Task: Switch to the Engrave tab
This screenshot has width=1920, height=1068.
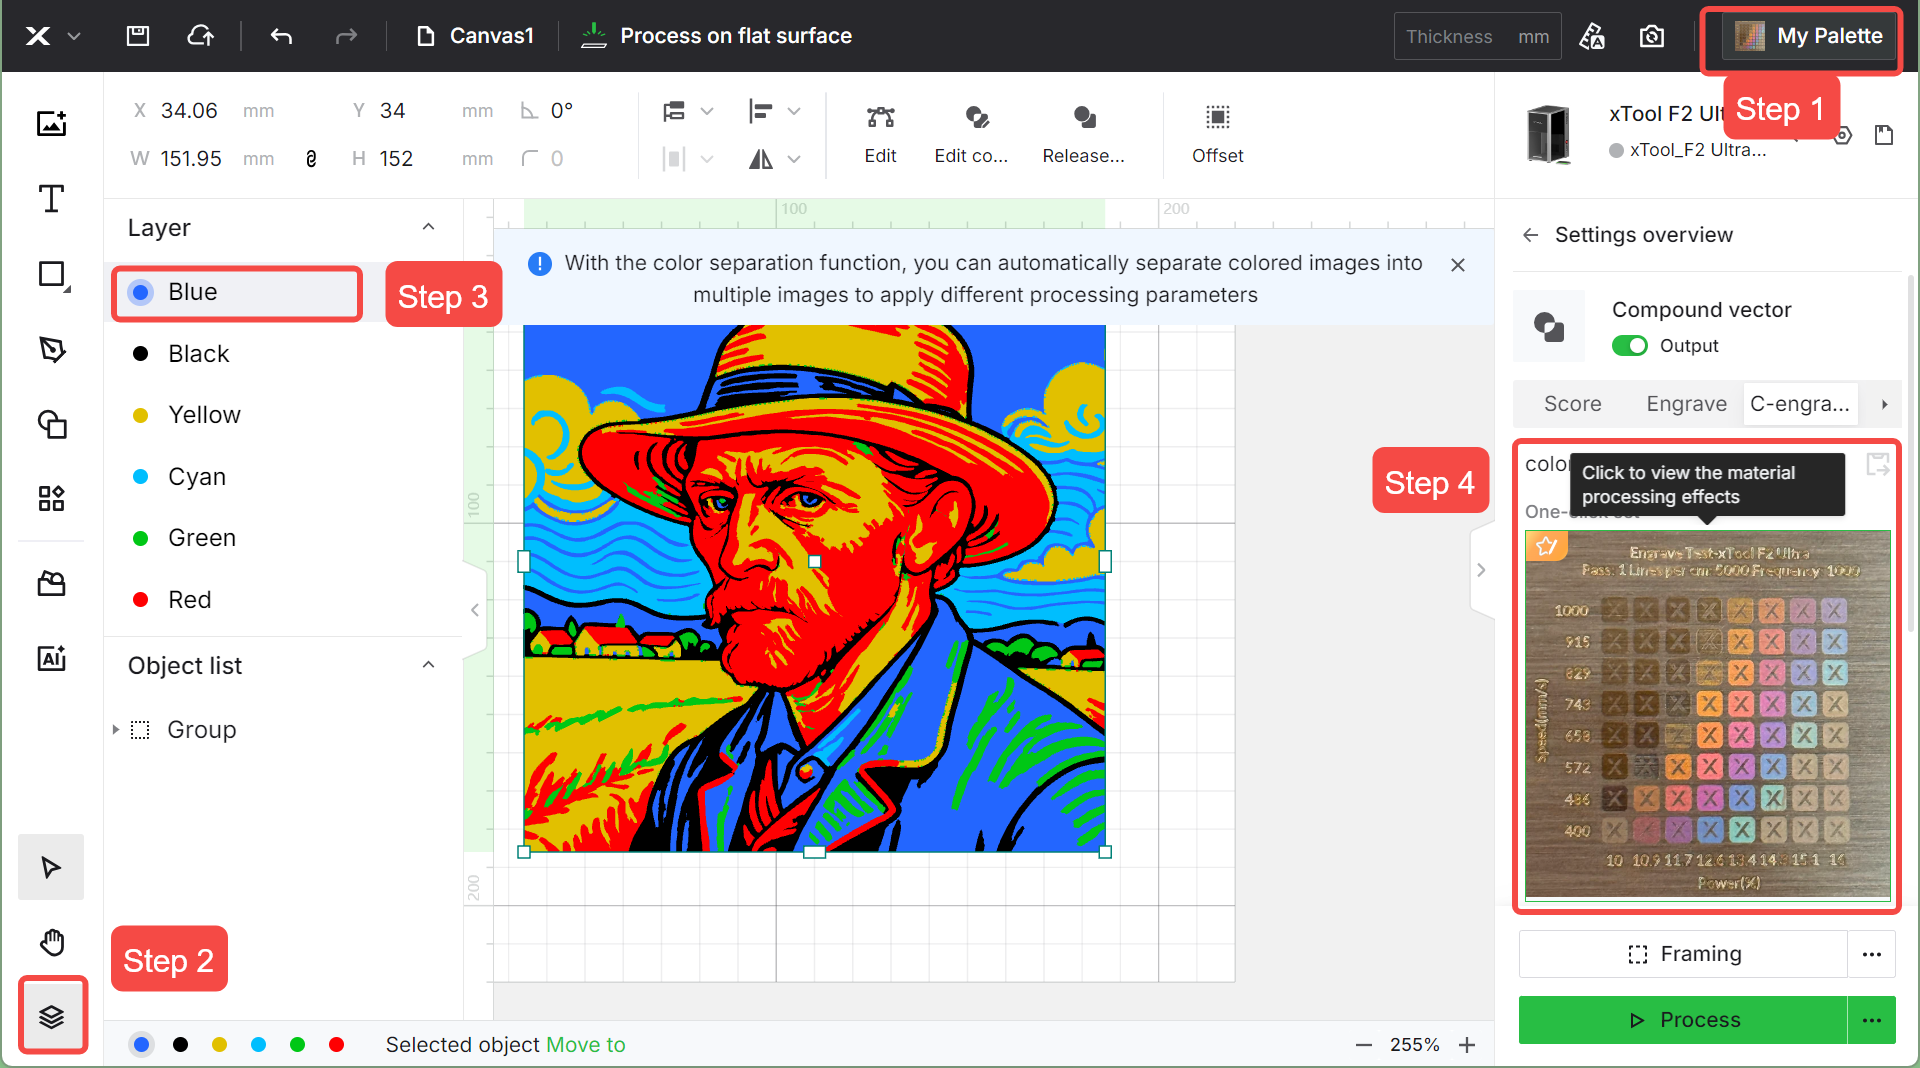Action: (1686, 404)
